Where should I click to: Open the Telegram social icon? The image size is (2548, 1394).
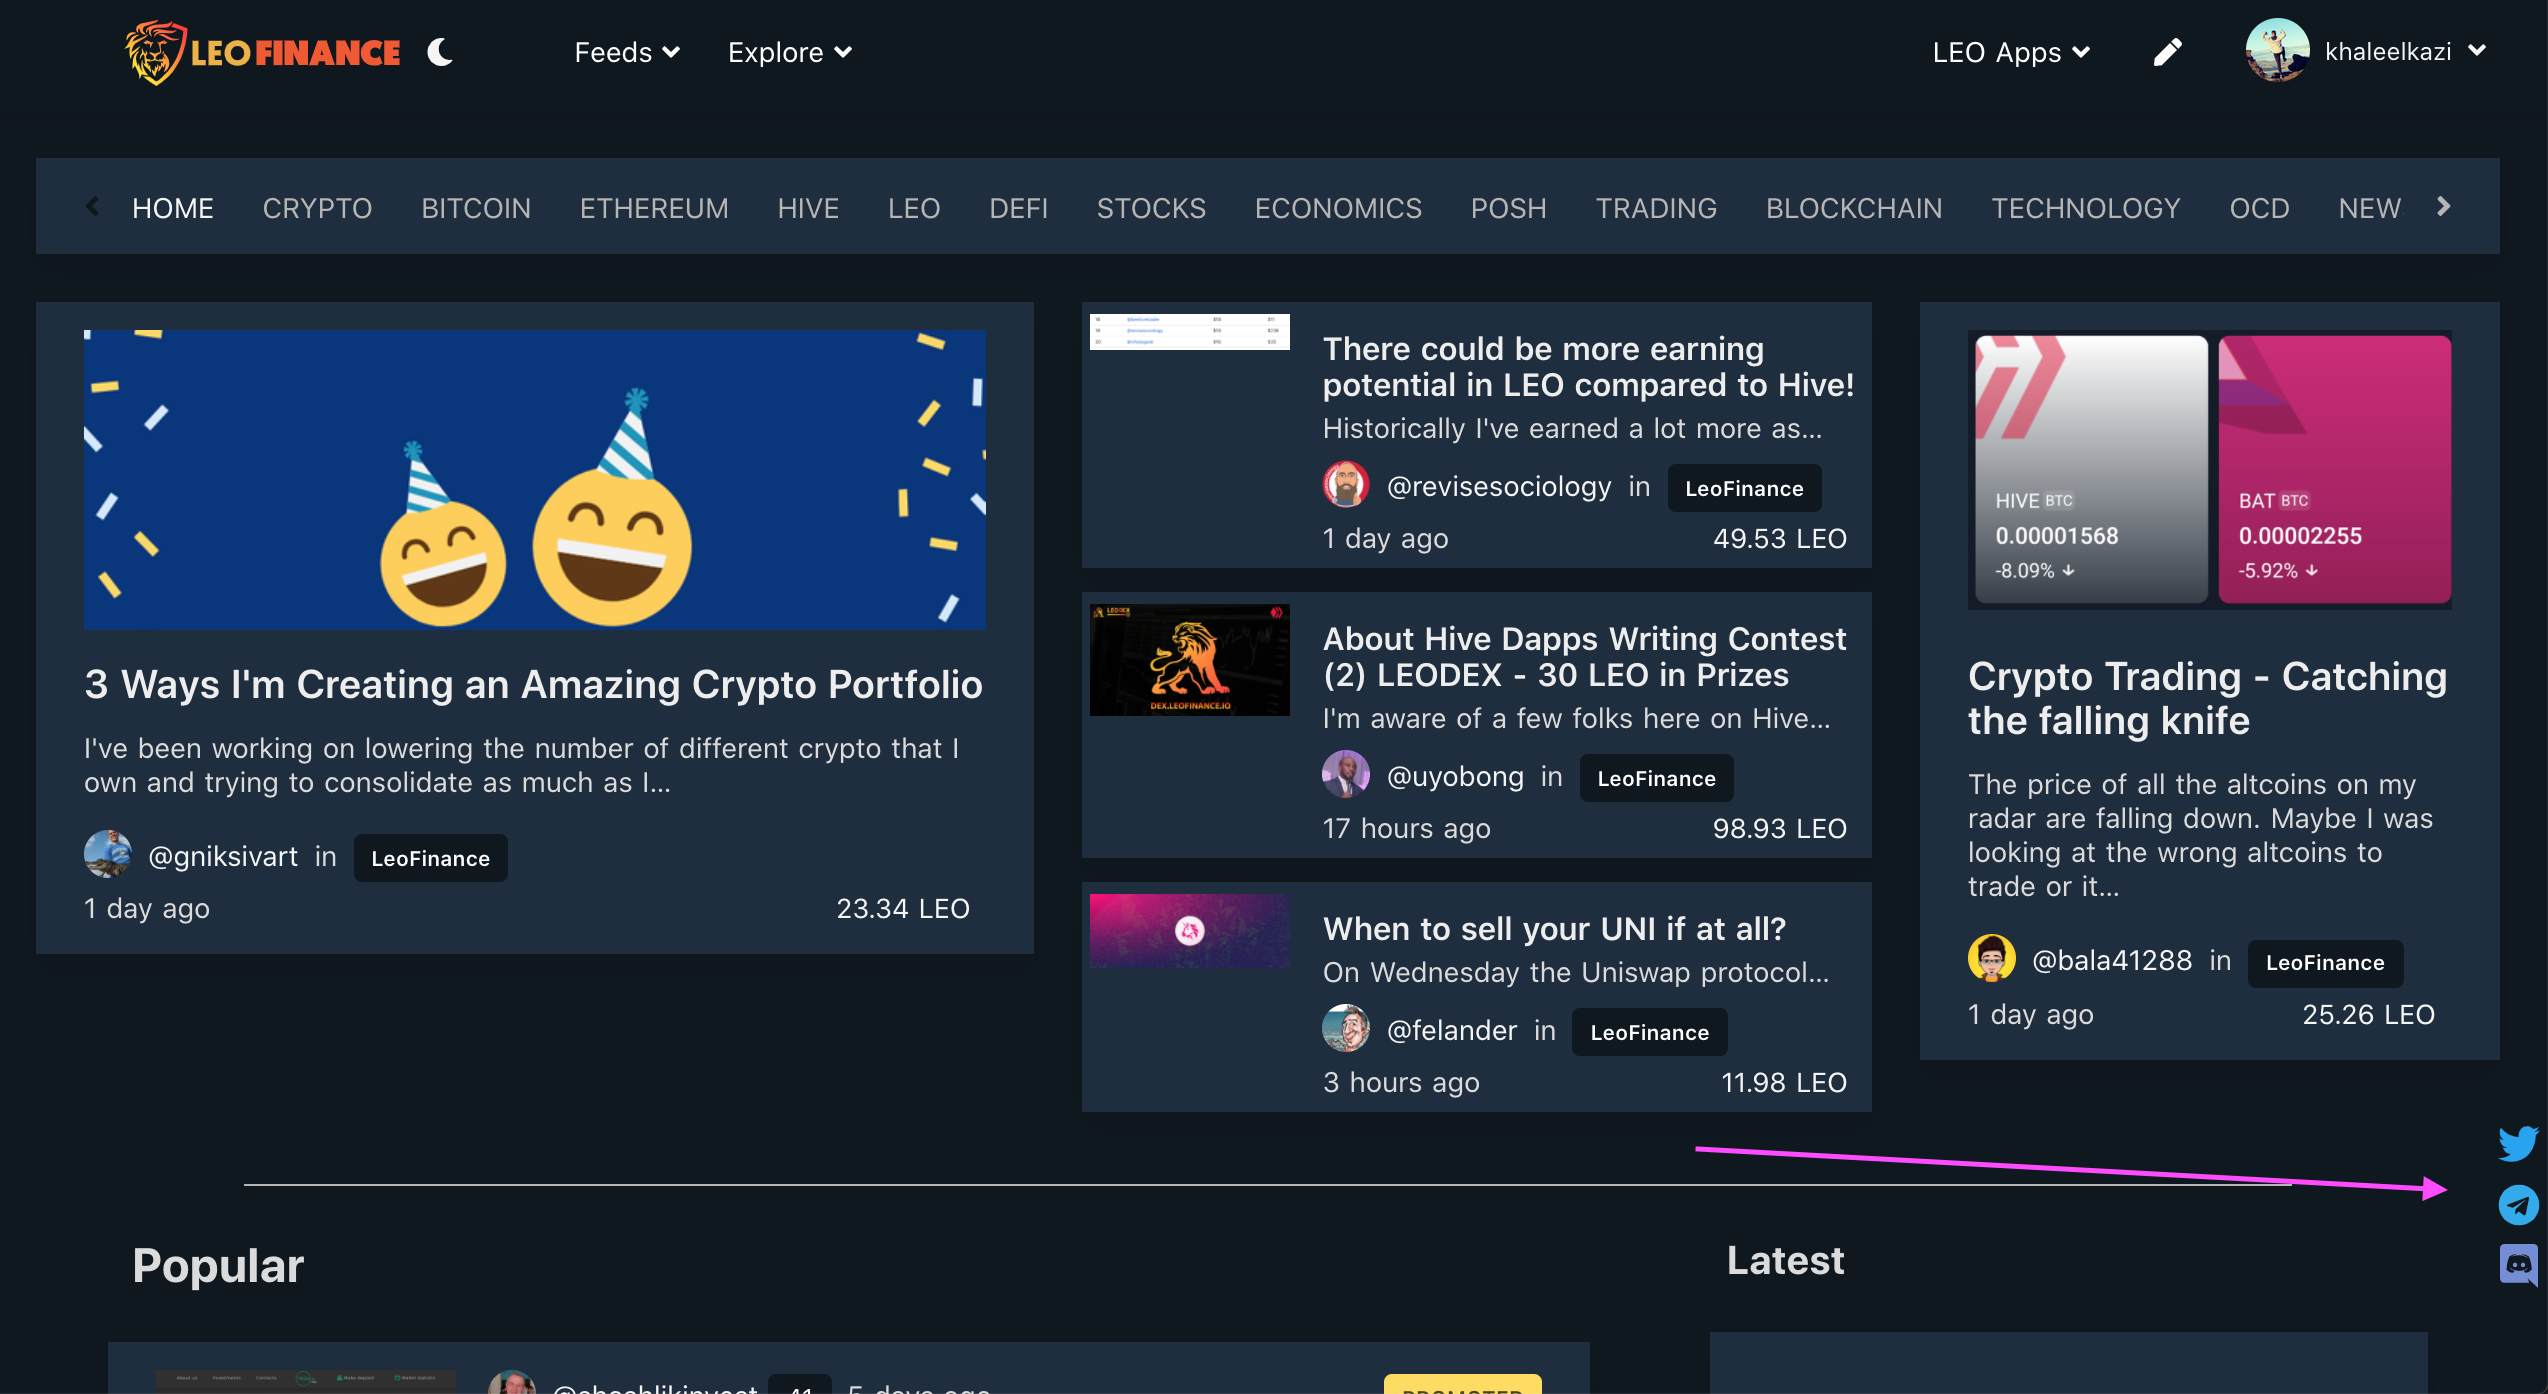pos(2519,1205)
